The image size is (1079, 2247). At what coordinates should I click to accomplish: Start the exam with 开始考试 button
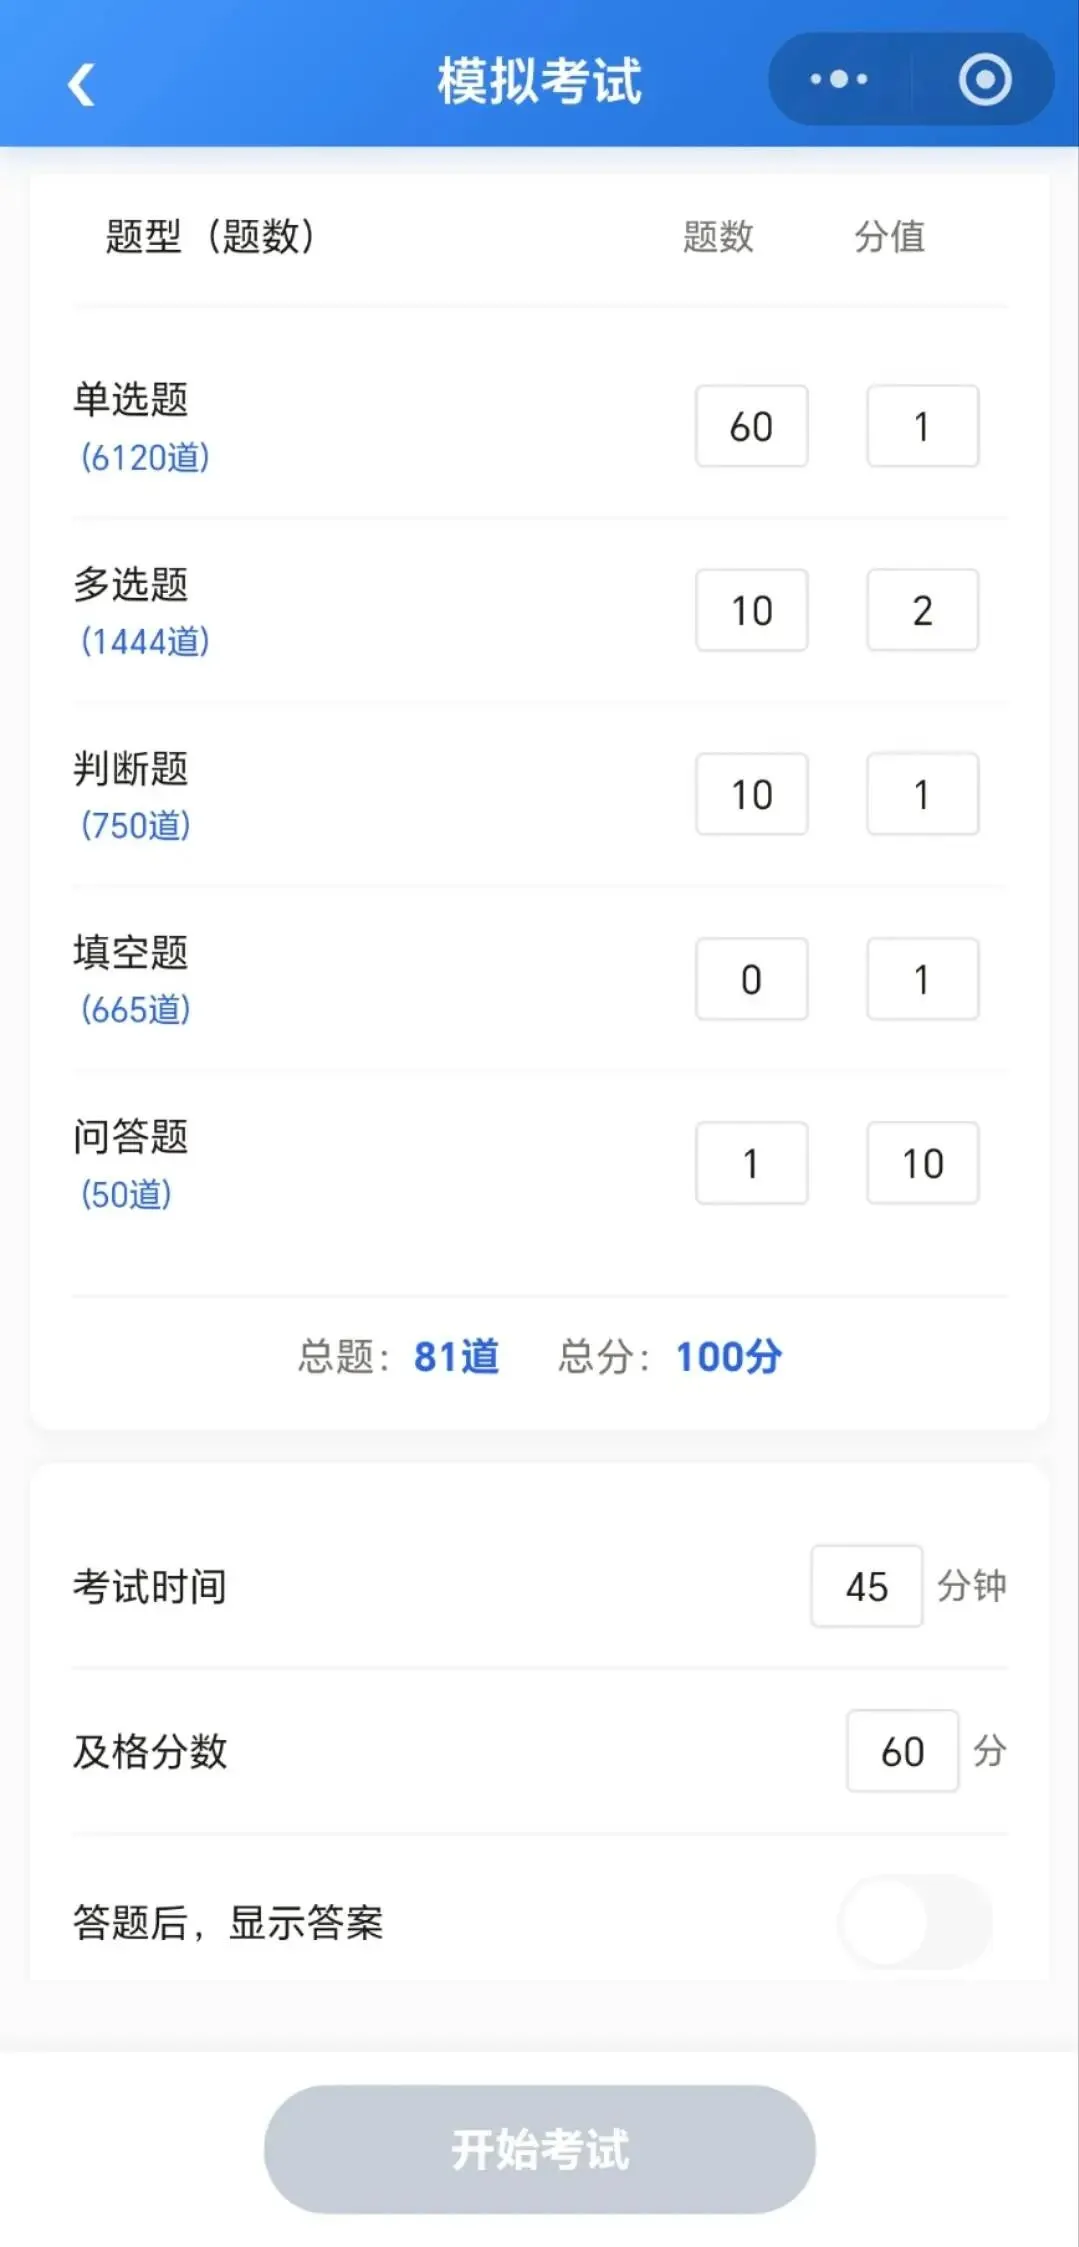point(540,2148)
